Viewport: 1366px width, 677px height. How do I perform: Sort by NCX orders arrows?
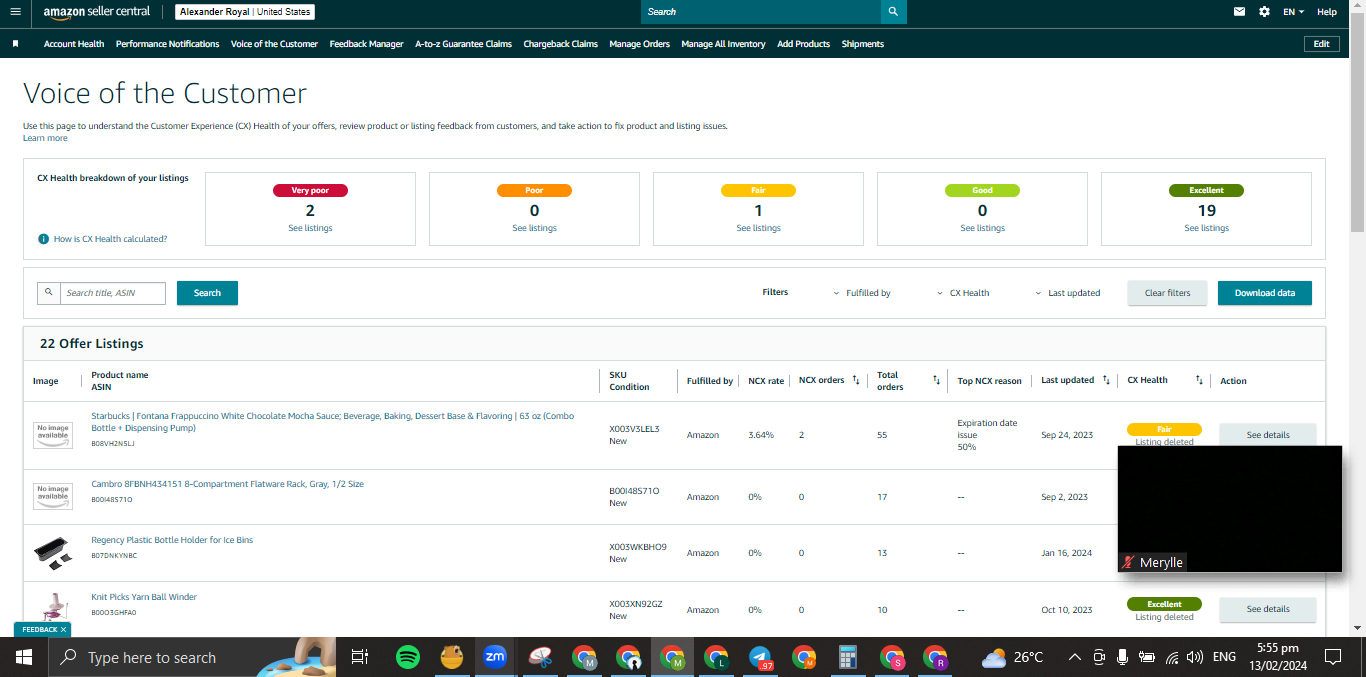click(856, 380)
